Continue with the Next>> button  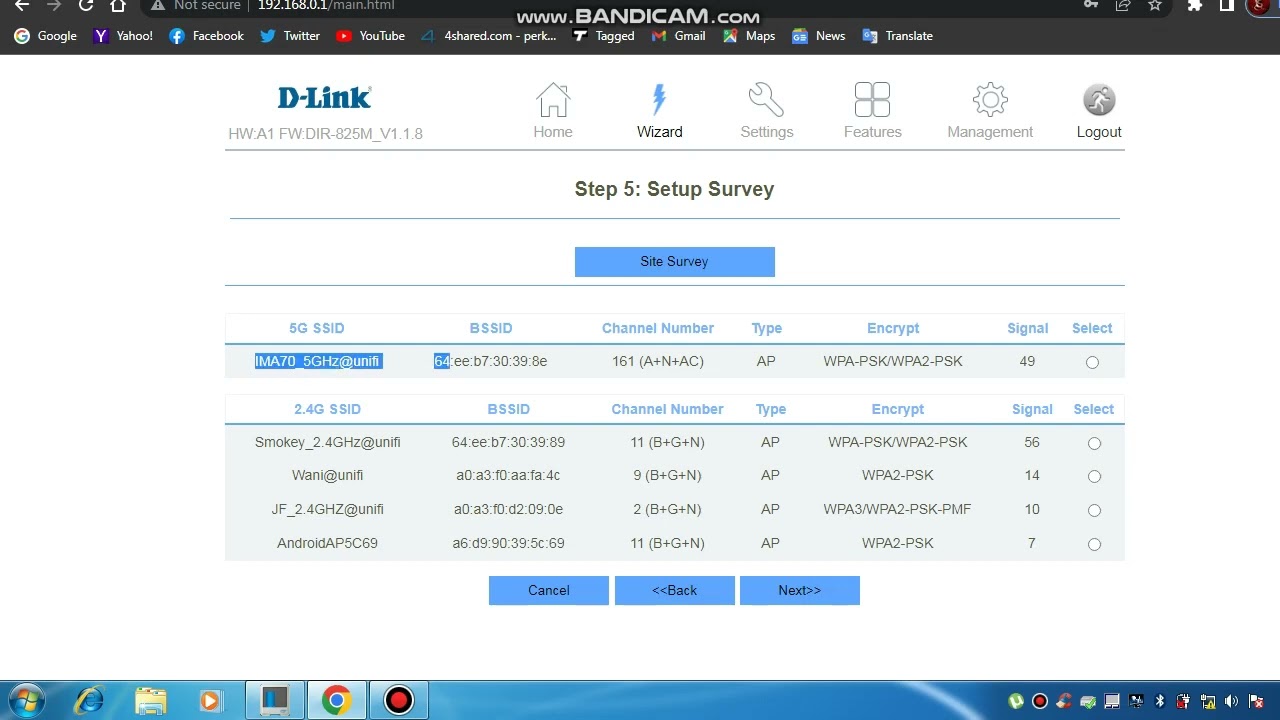click(x=799, y=590)
